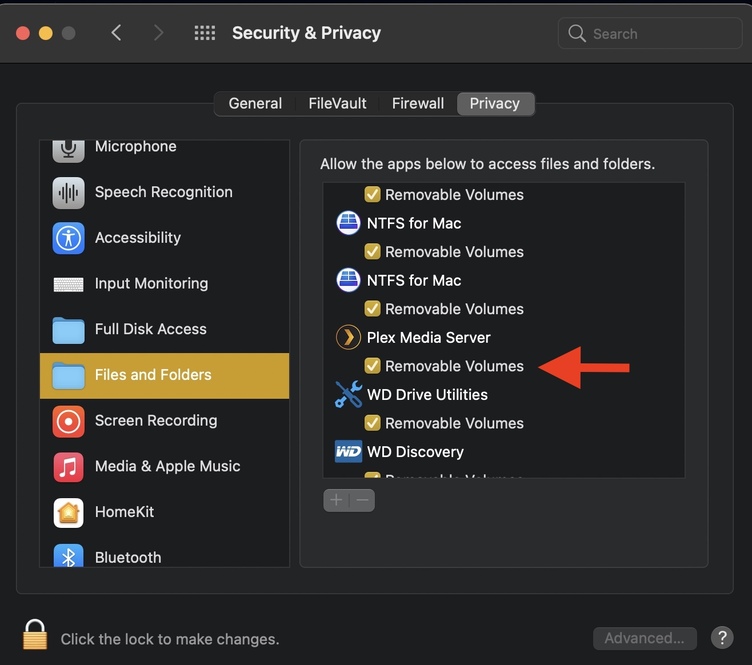Viewport: 752px width, 665px height.
Task: Toggle Removable Volumes under lower NTFS for Mac
Action: (373, 308)
